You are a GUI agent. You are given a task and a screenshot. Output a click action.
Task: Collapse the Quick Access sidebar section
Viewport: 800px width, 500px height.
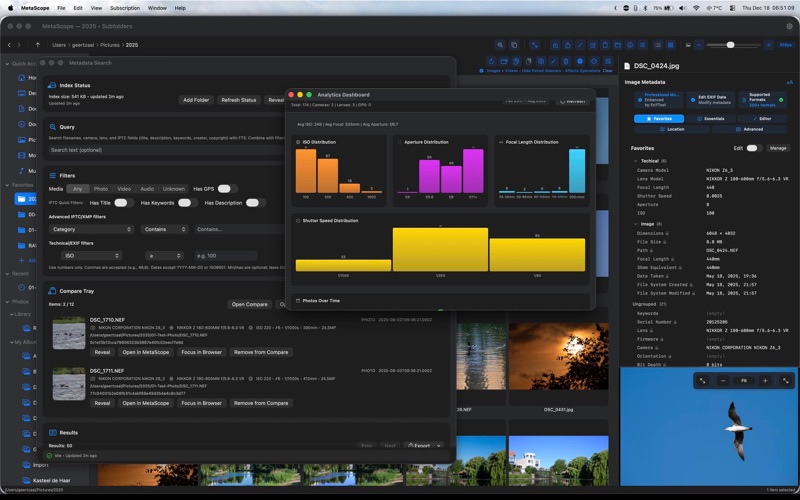click(7, 64)
